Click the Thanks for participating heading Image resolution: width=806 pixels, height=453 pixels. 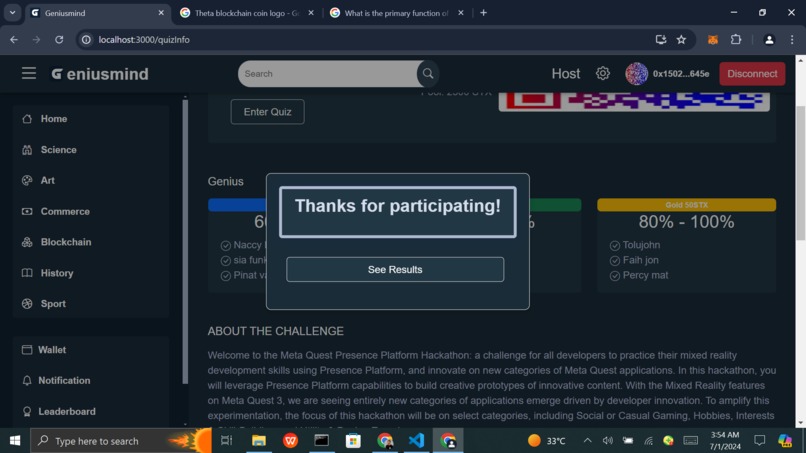(x=397, y=206)
